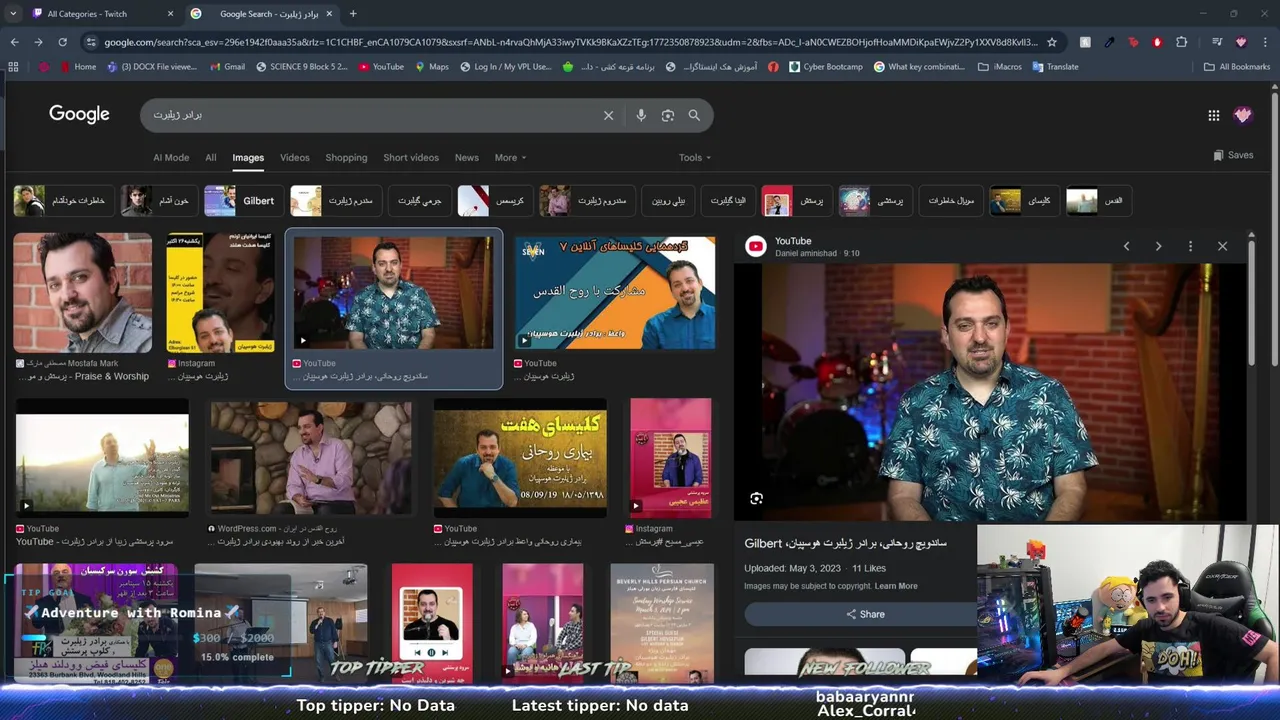Expand the More search filters dropdown

(510, 158)
